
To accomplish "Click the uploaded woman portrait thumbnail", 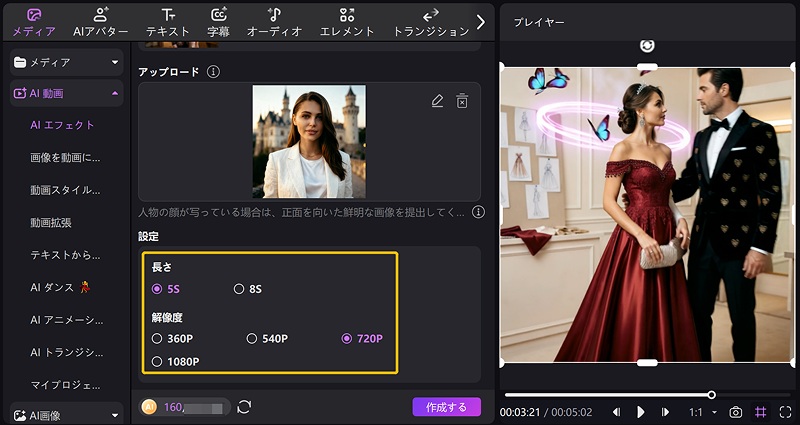I will click(x=309, y=141).
